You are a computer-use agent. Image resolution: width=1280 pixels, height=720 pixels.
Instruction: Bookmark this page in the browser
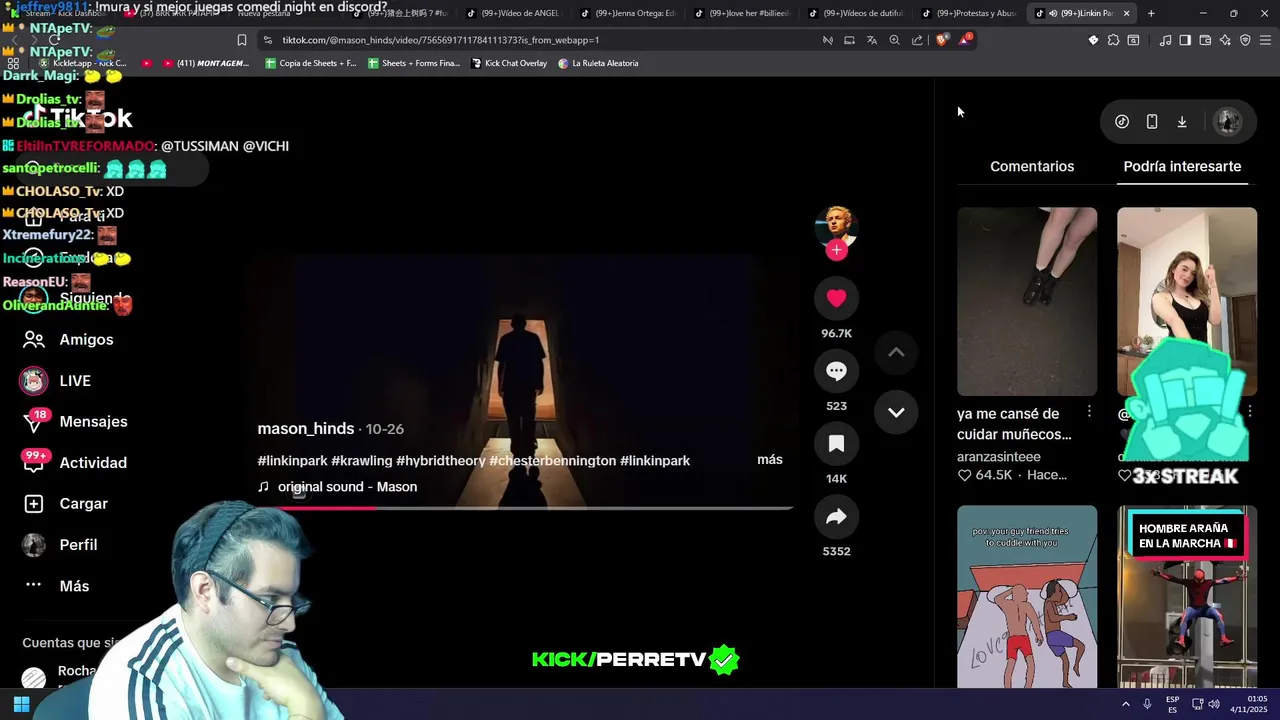pyautogui.click(x=241, y=40)
